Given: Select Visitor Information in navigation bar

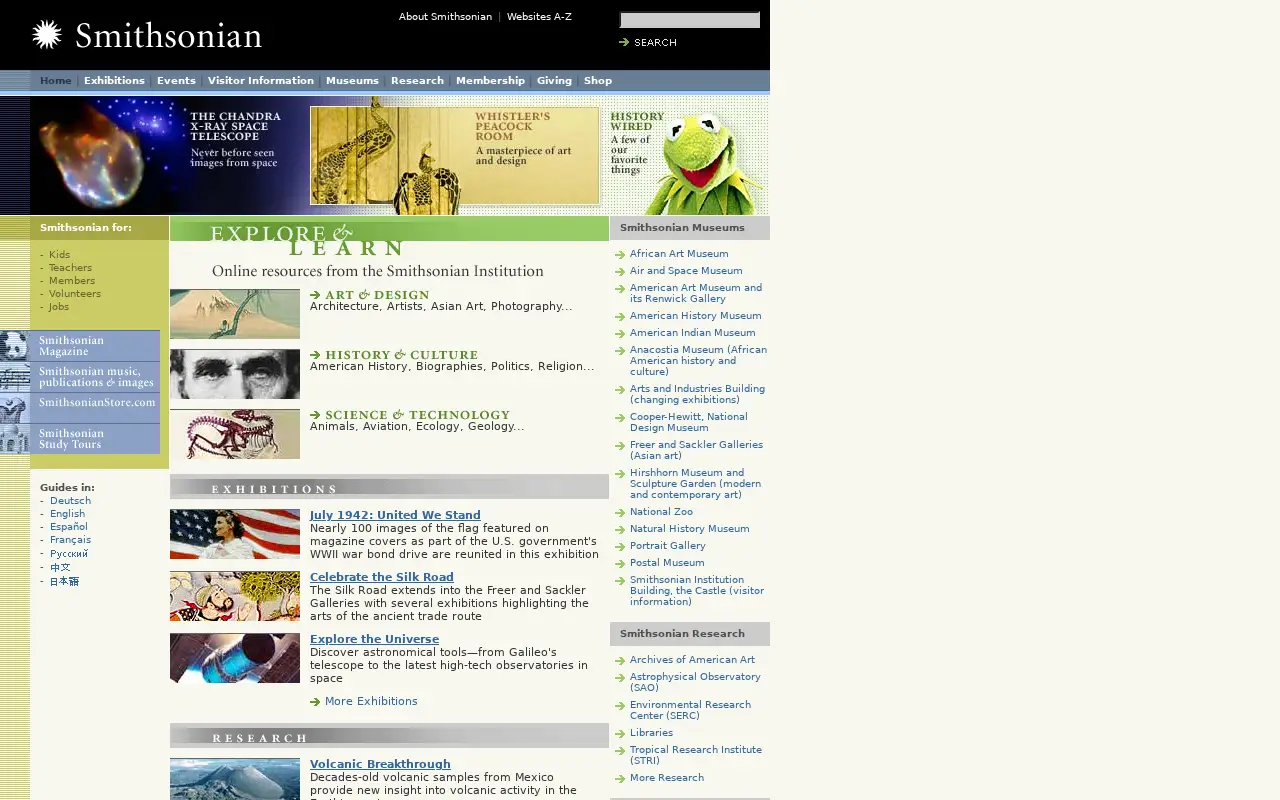Looking at the screenshot, I should 260,81.
